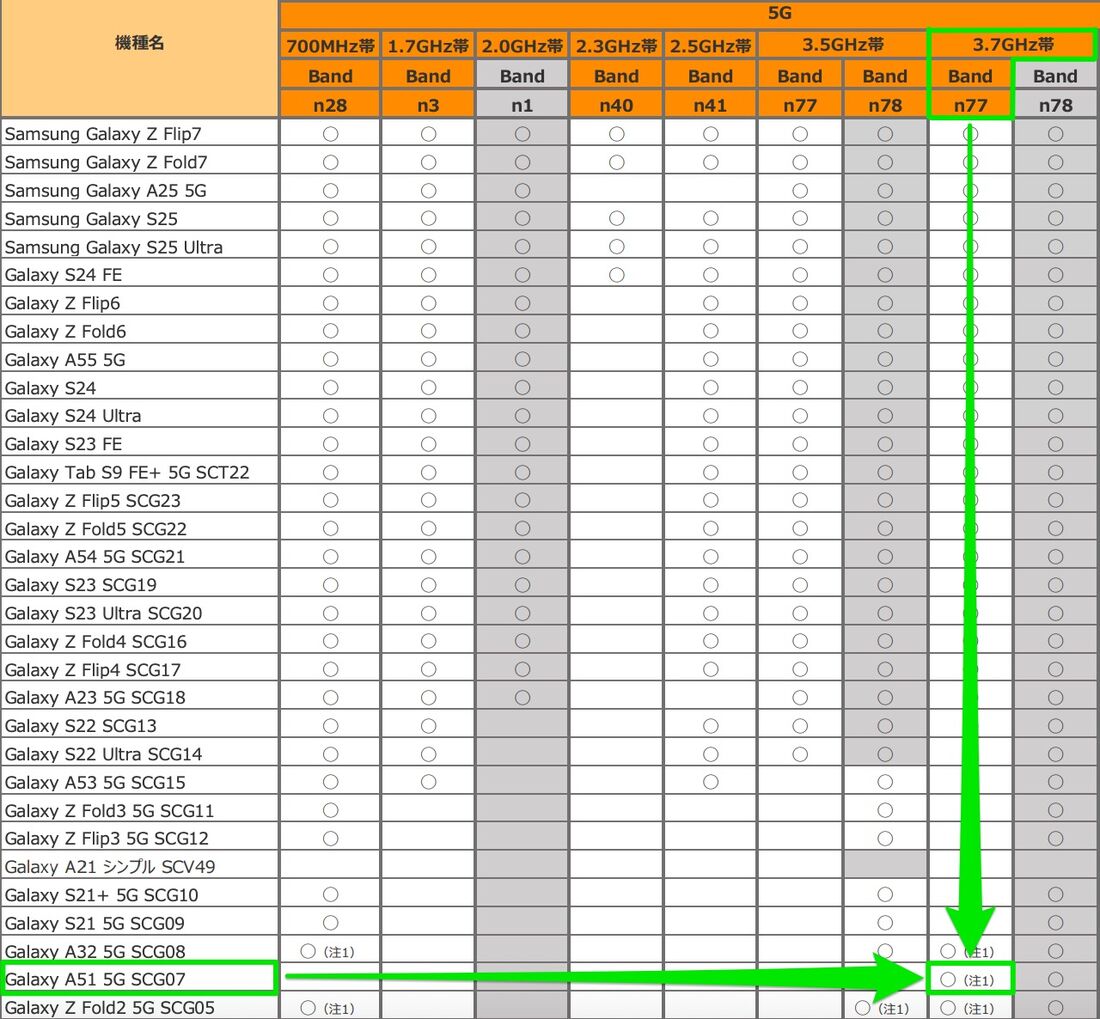Select the 1.7GHz帯 header cell
The width and height of the screenshot is (1100, 1019).
(x=428, y=46)
